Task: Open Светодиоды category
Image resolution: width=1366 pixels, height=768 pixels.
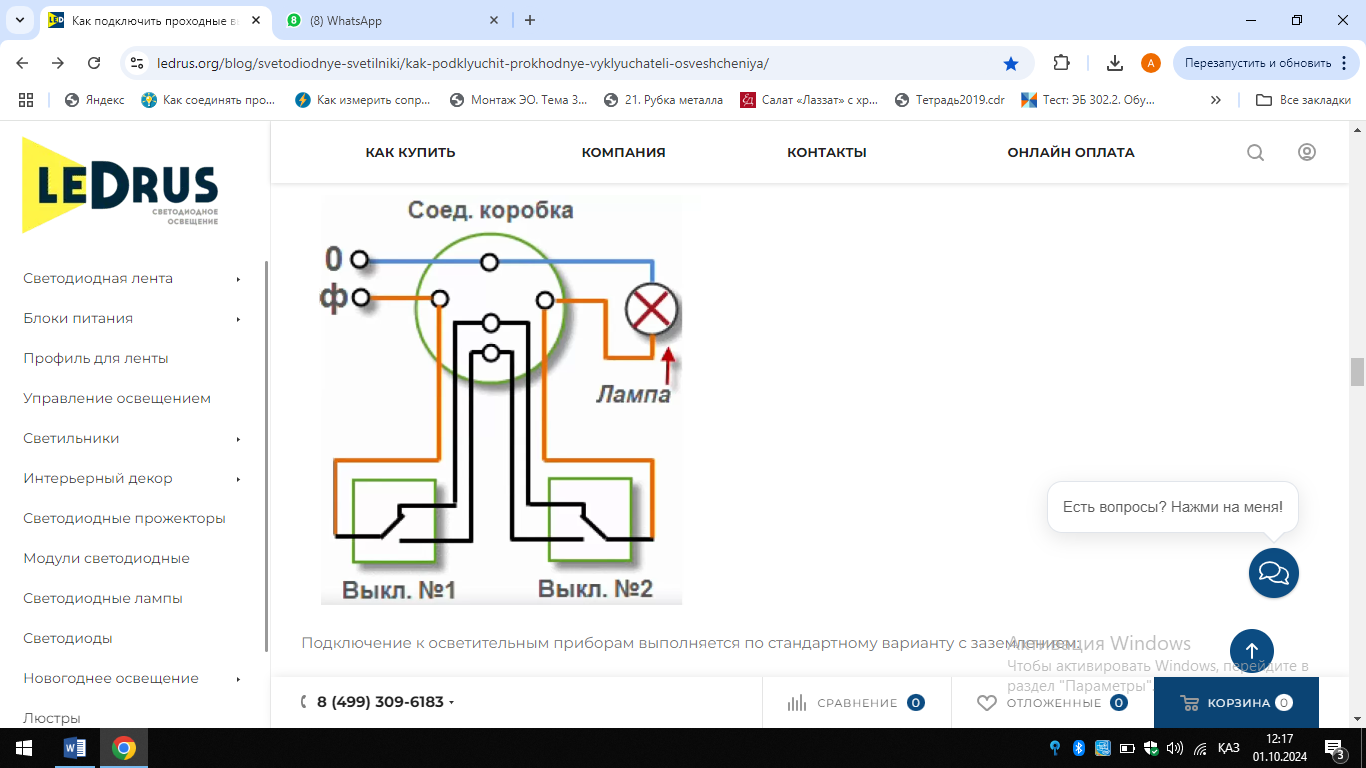Action: click(68, 639)
